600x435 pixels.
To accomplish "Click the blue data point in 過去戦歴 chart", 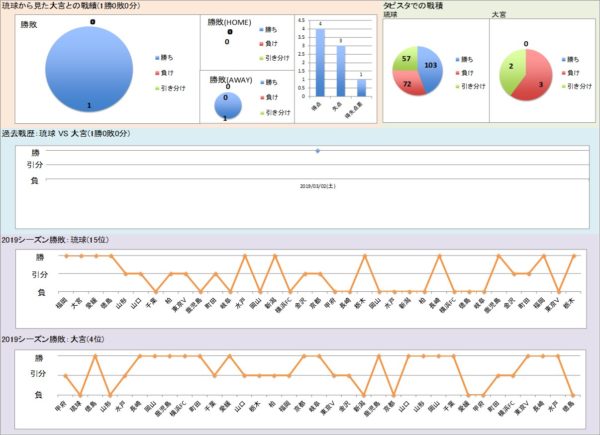I will (317, 151).
